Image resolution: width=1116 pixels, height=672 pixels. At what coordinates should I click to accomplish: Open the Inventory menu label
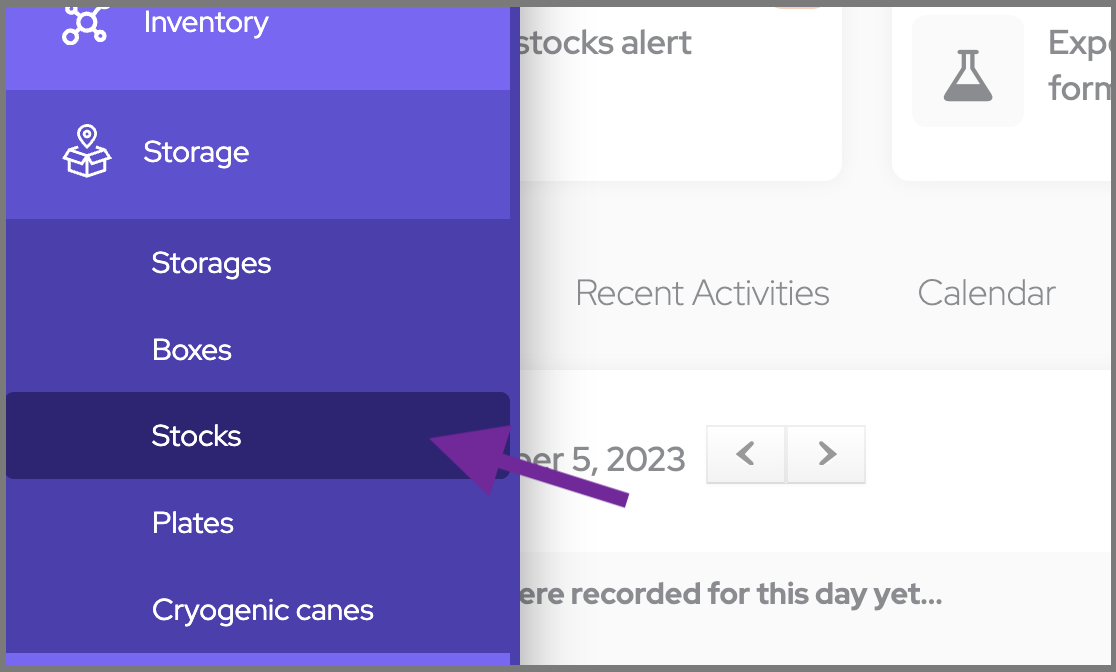click(x=206, y=22)
